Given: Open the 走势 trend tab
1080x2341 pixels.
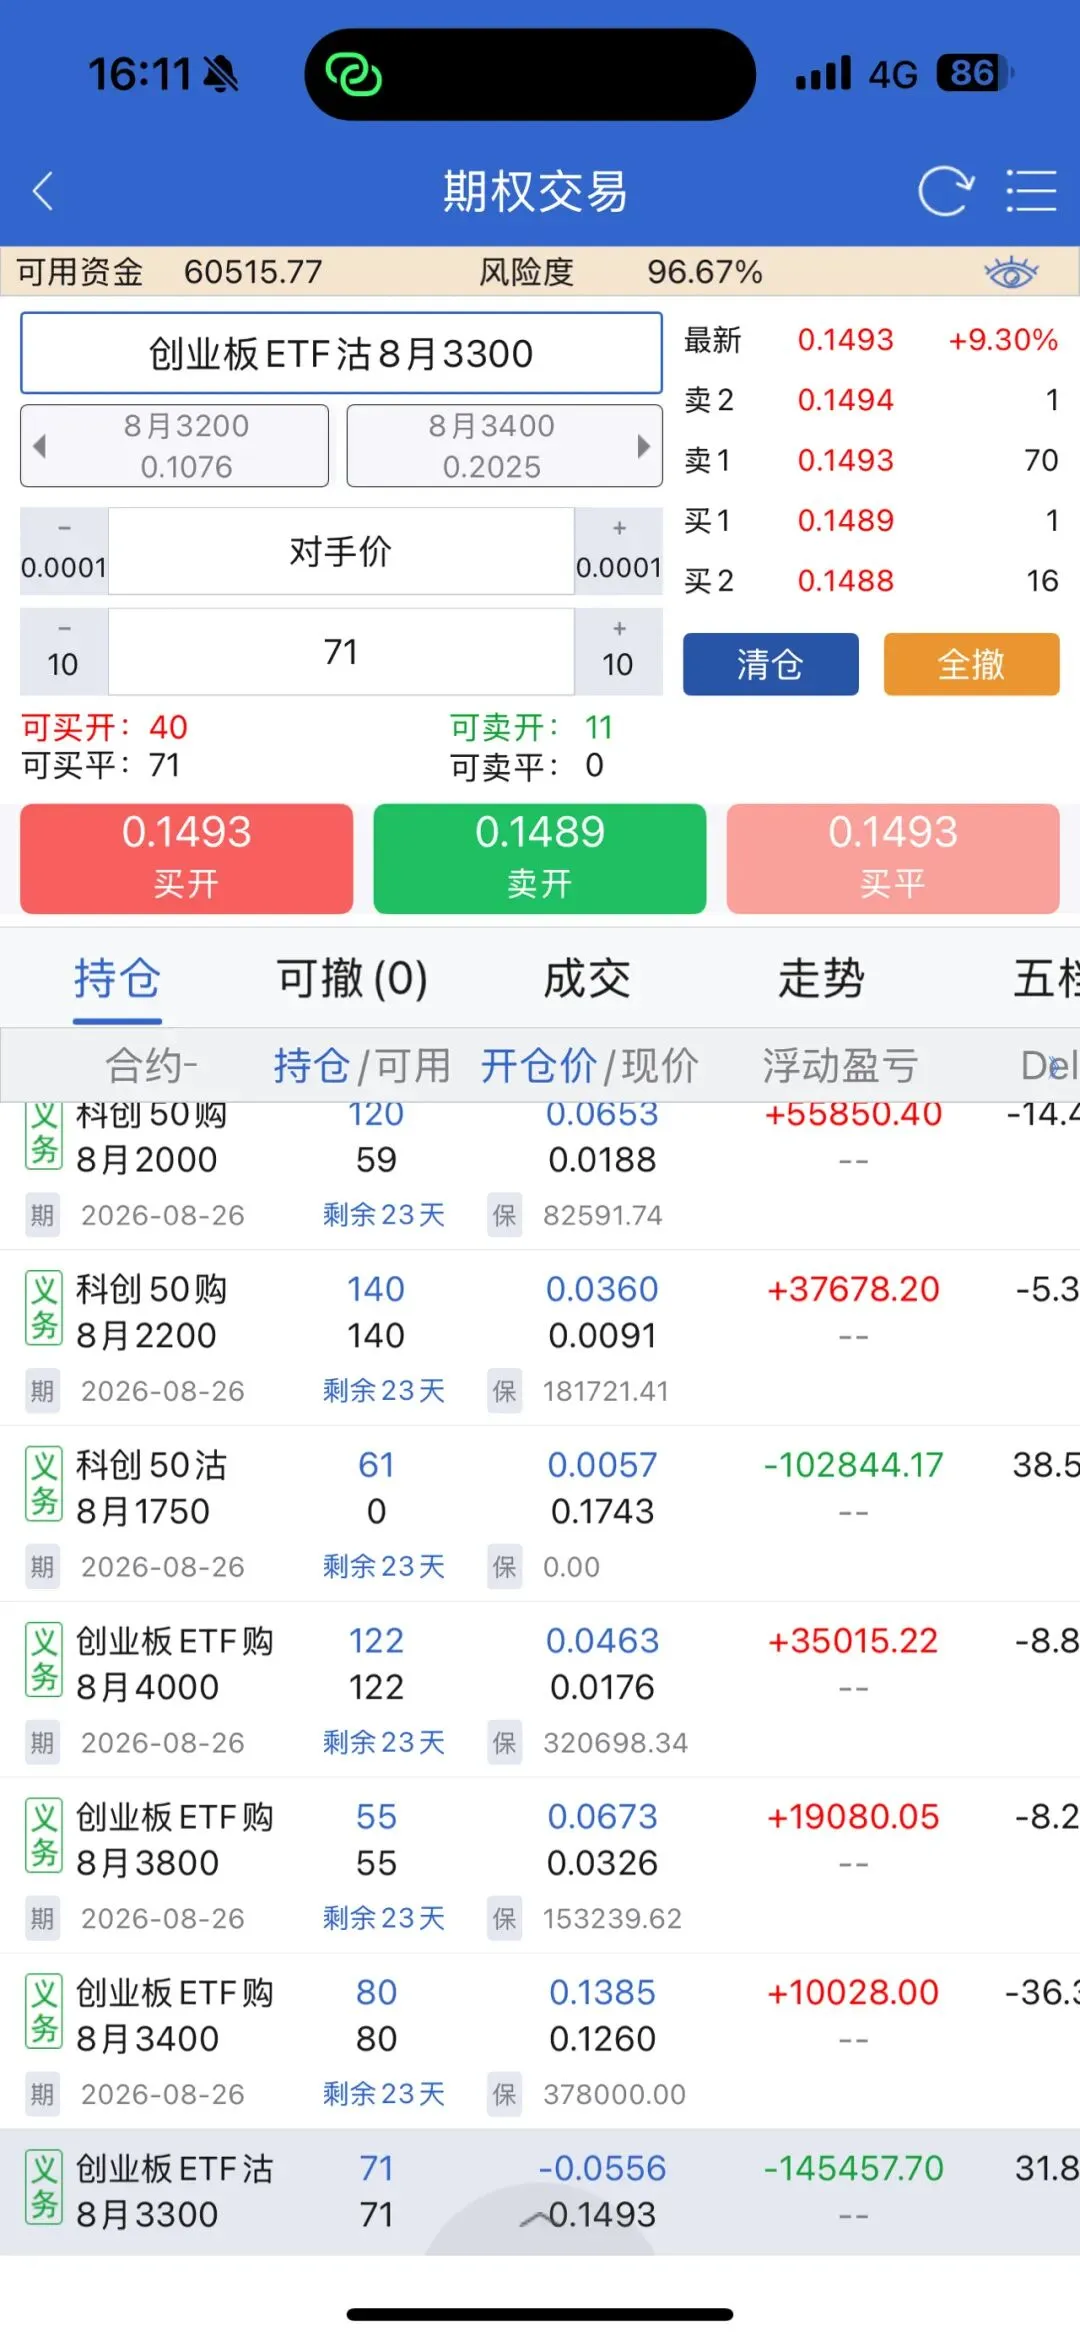Looking at the screenshot, I should click(x=822, y=978).
